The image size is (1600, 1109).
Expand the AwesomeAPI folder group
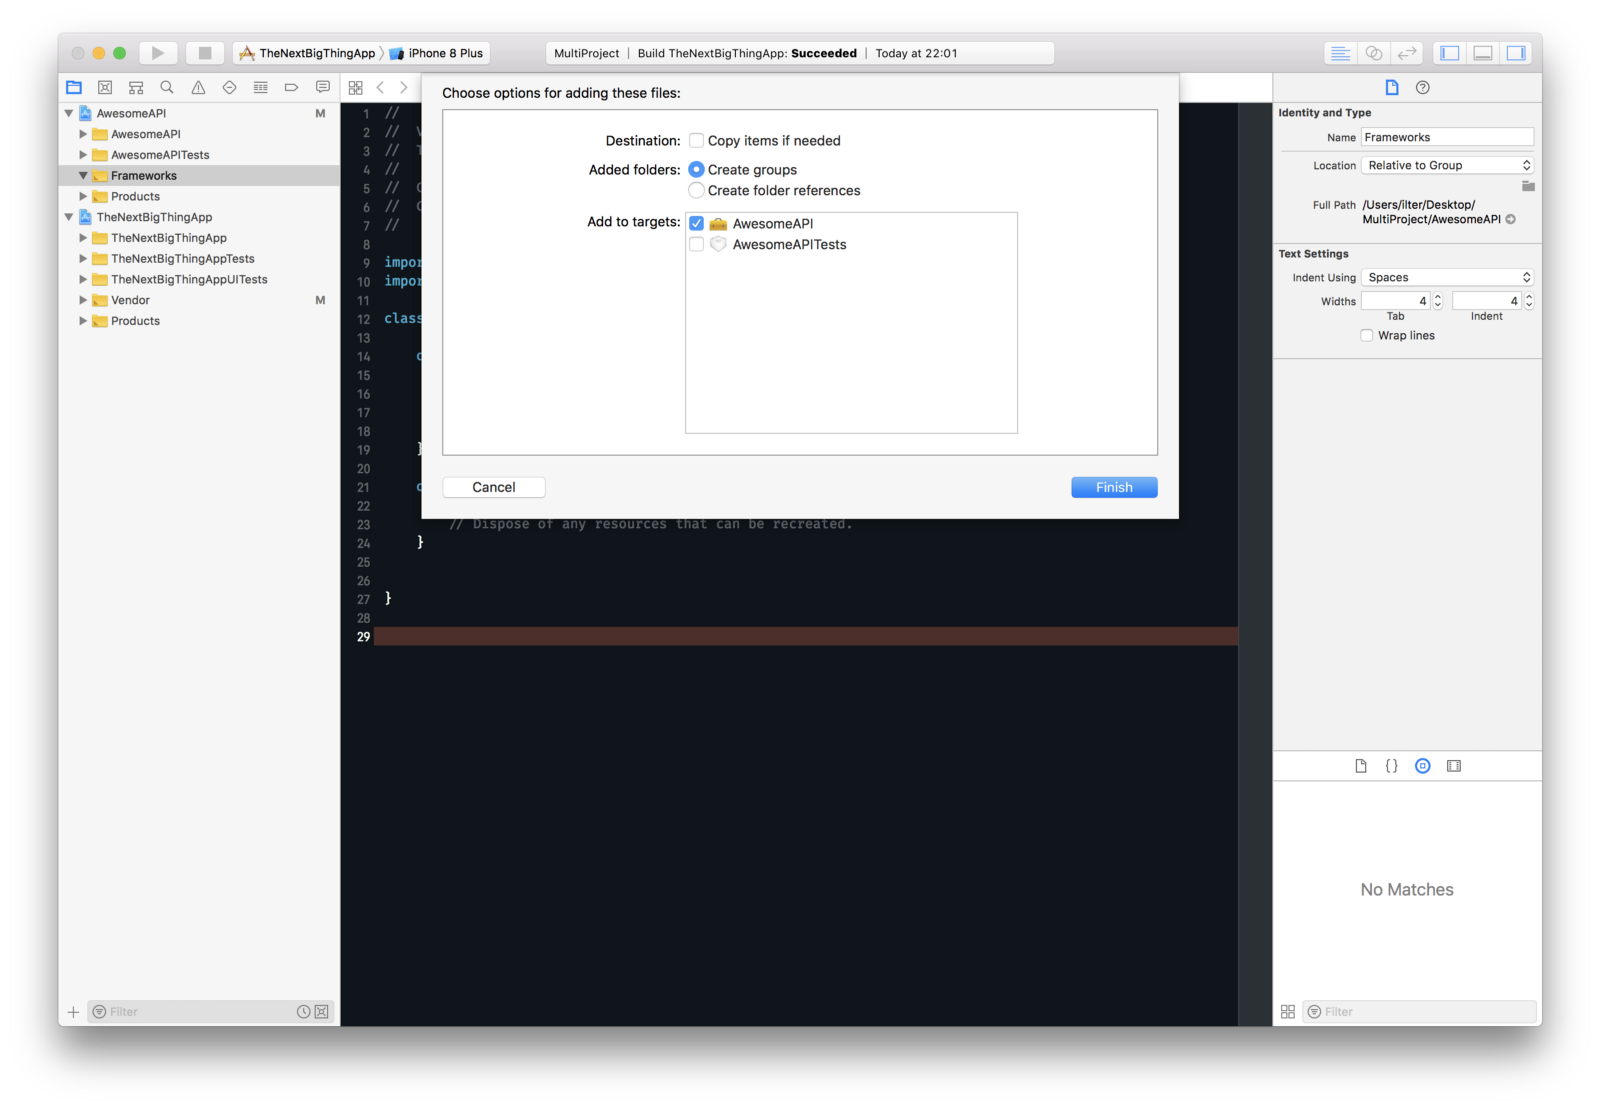coord(83,134)
